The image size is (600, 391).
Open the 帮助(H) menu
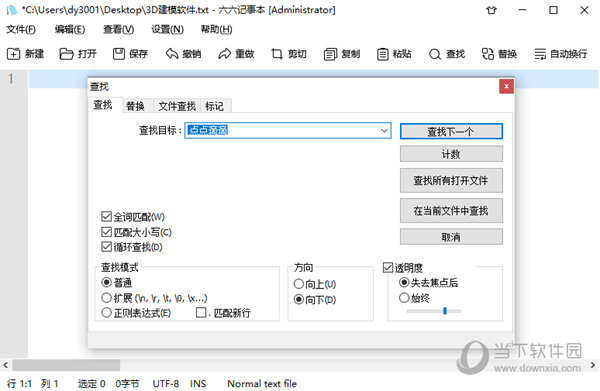(x=216, y=29)
